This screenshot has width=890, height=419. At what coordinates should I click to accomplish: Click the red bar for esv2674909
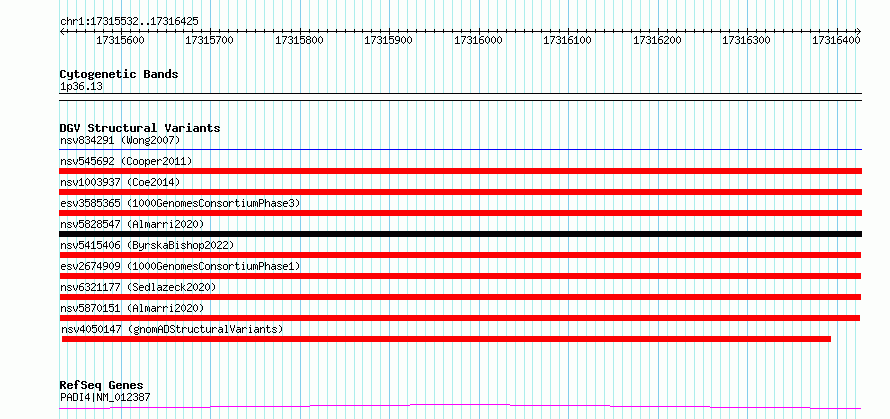(x=460, y=276)
